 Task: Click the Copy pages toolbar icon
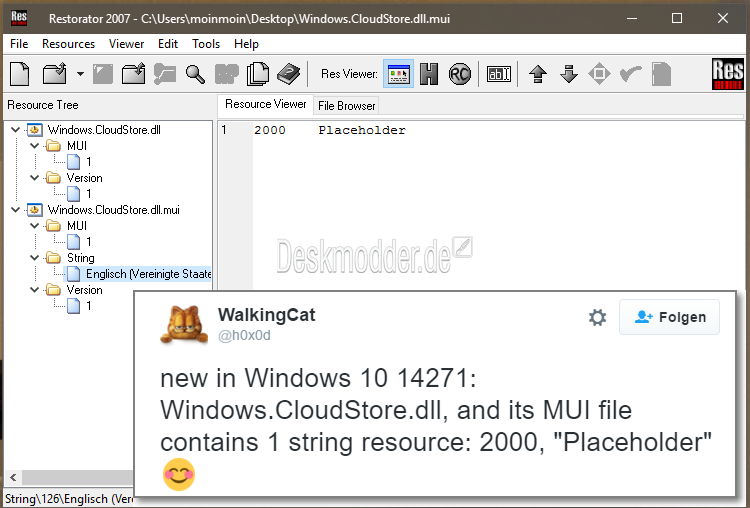258,74
